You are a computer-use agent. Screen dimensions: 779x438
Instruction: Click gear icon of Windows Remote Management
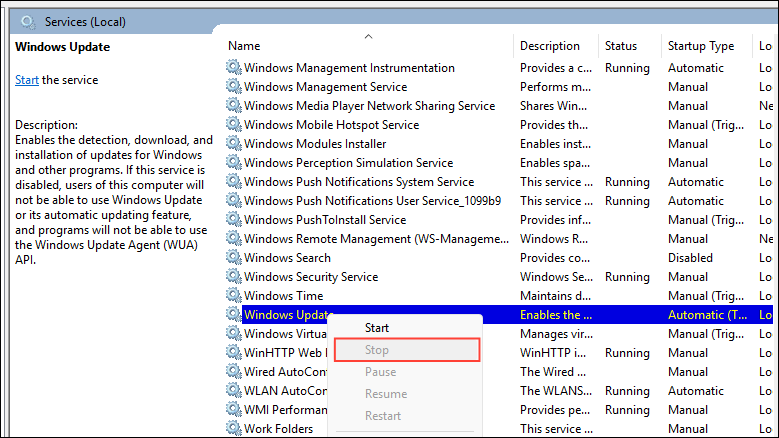point(234,238)
